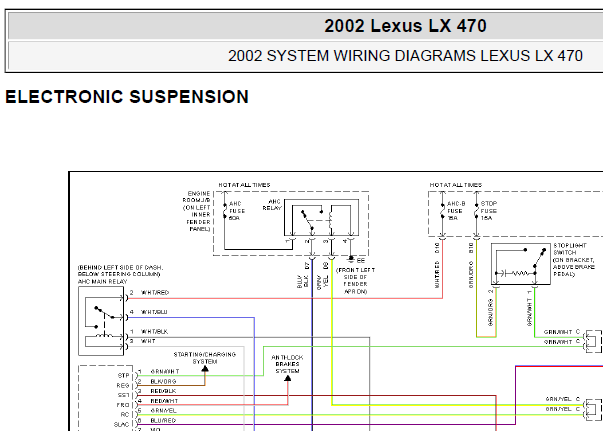The image size is (603, 431).
Task: Click the "STOP FUSE 15A" label
Action: tap(489, 211)
